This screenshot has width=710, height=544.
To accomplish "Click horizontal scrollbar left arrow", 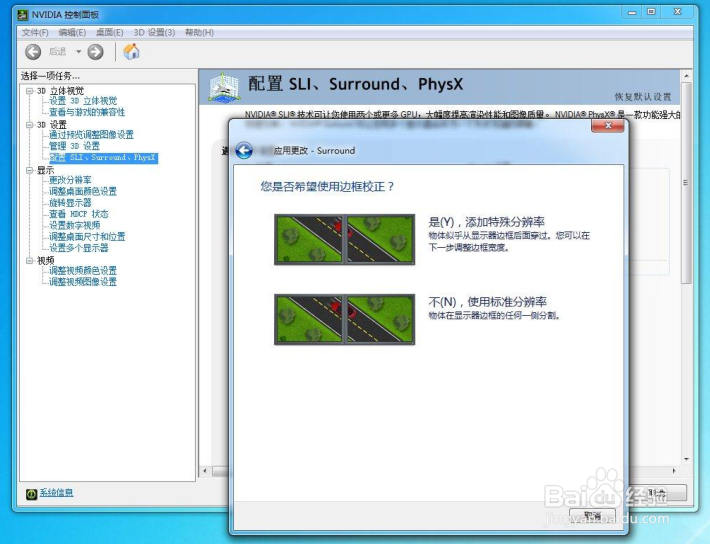I will tap(205, 471).
